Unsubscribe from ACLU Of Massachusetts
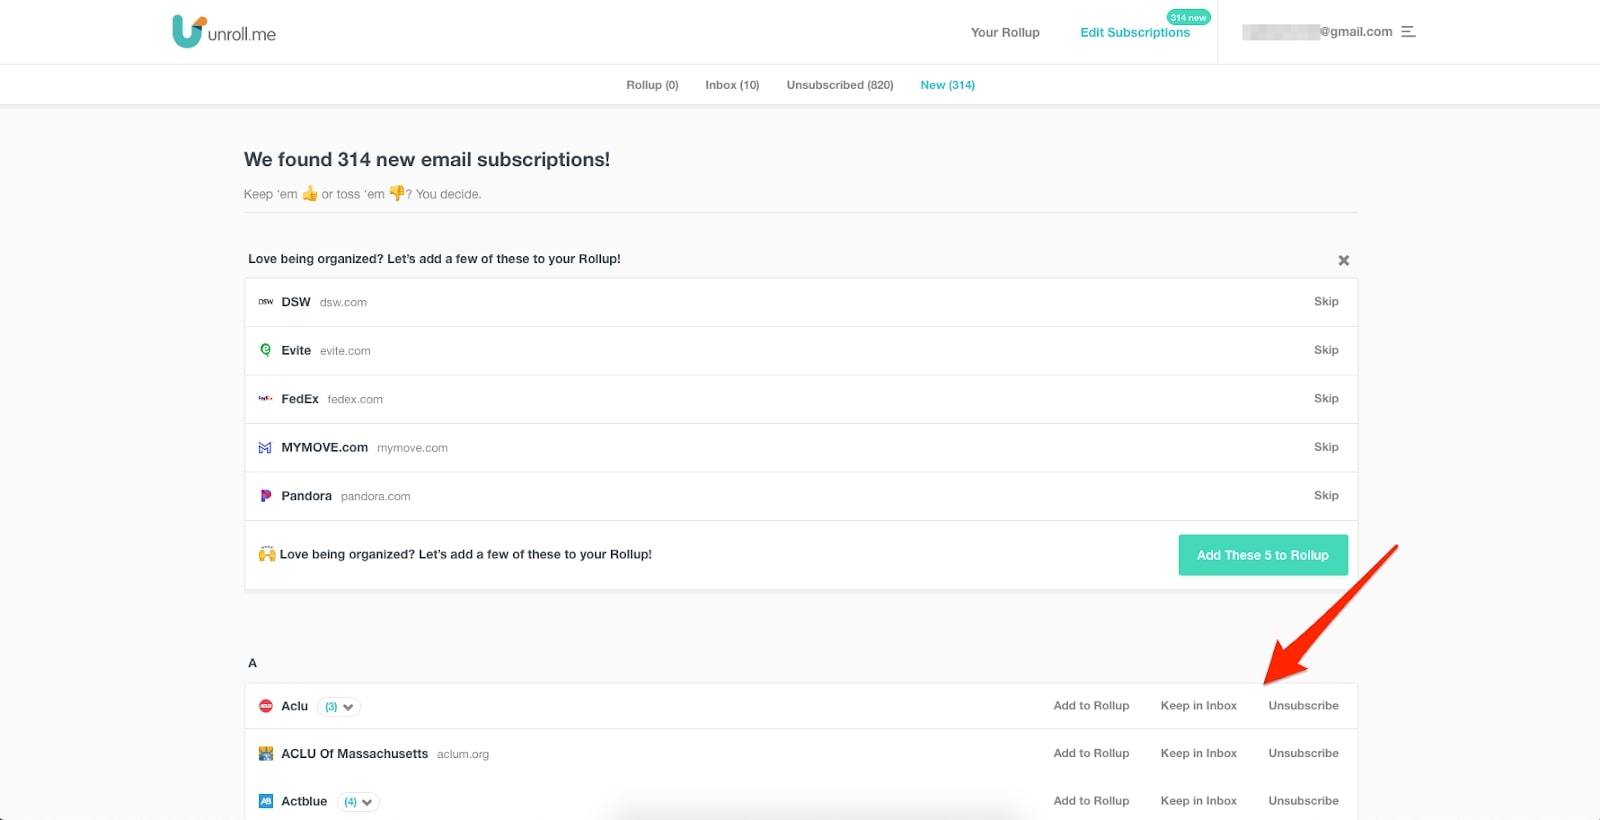1600x820 pixels. [x=1303, y=753]
